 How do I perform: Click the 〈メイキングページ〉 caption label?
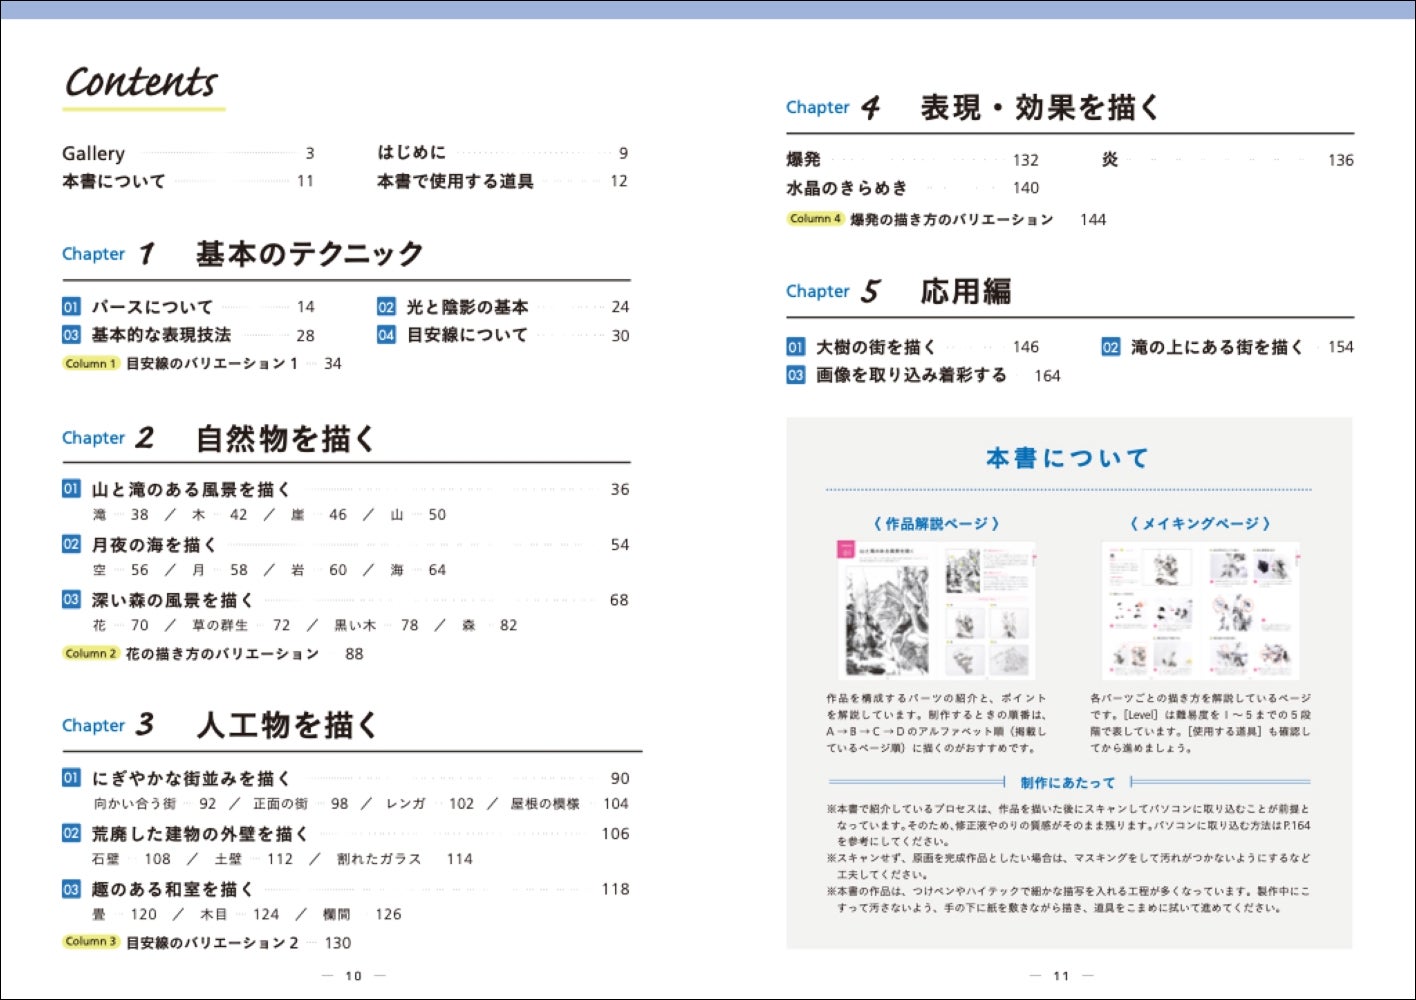tap(1200, 523)
